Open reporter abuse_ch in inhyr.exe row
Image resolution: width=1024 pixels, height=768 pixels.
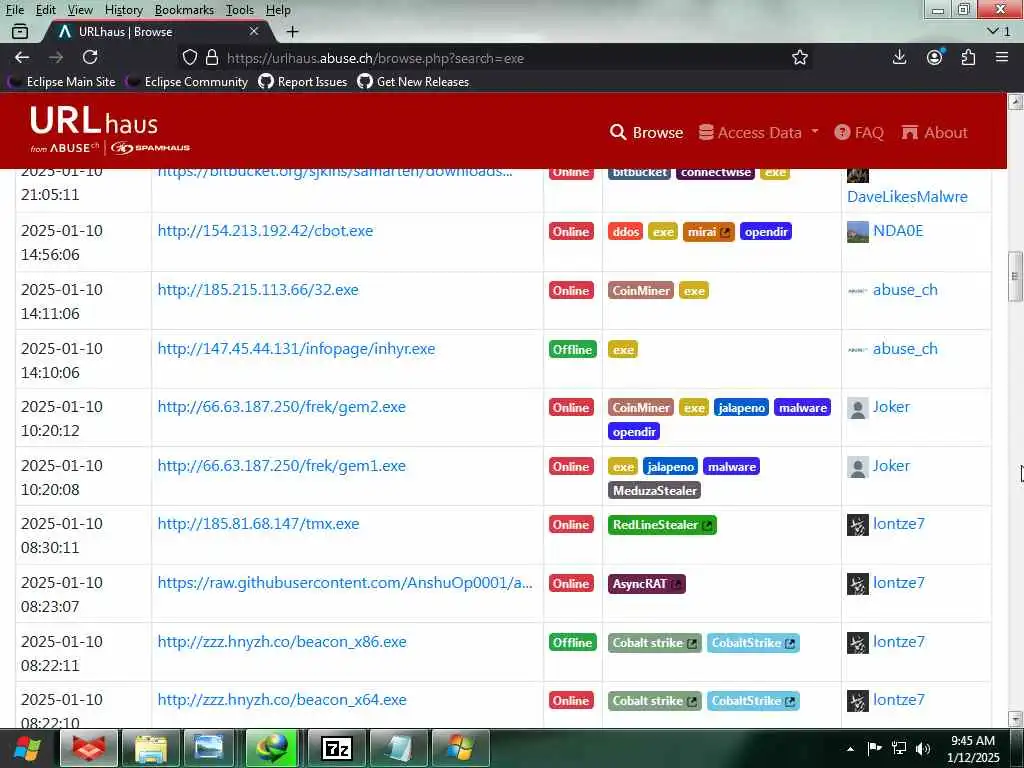coord(905,349)
